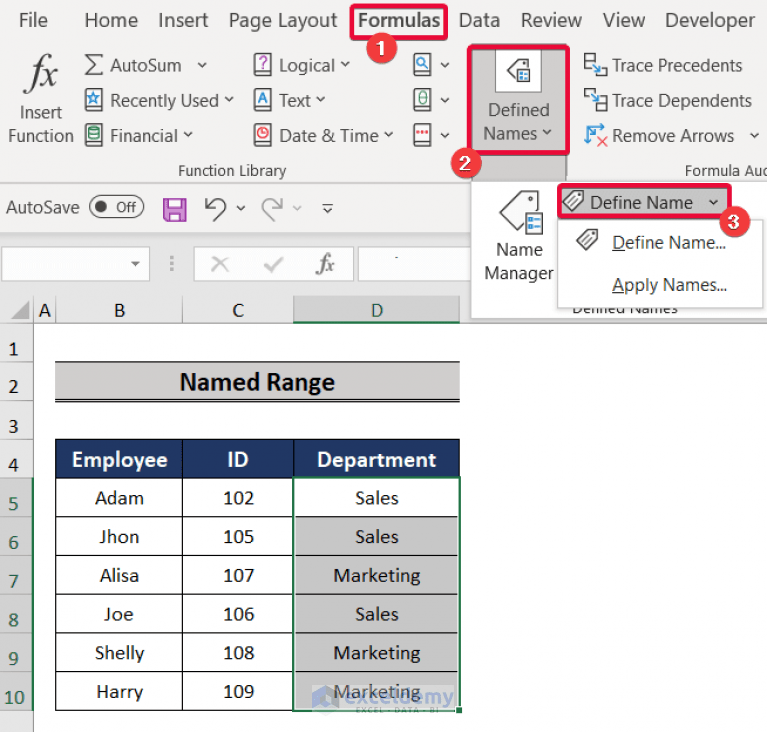Open the Logical functions icon
This screenshot has width=767, height=732.
[x=263, y=65]
